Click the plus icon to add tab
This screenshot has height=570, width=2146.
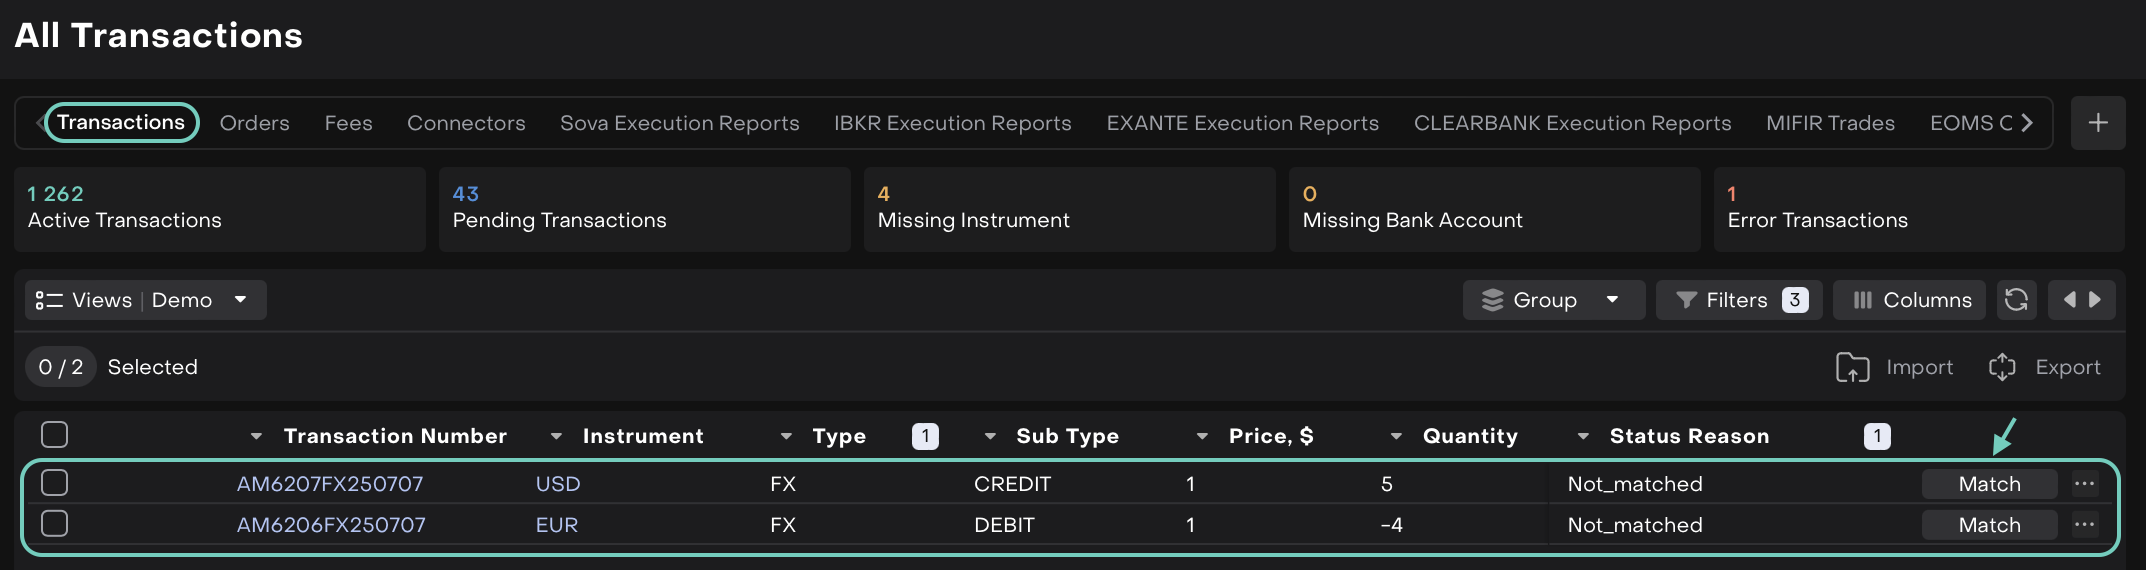[2098, 123]
